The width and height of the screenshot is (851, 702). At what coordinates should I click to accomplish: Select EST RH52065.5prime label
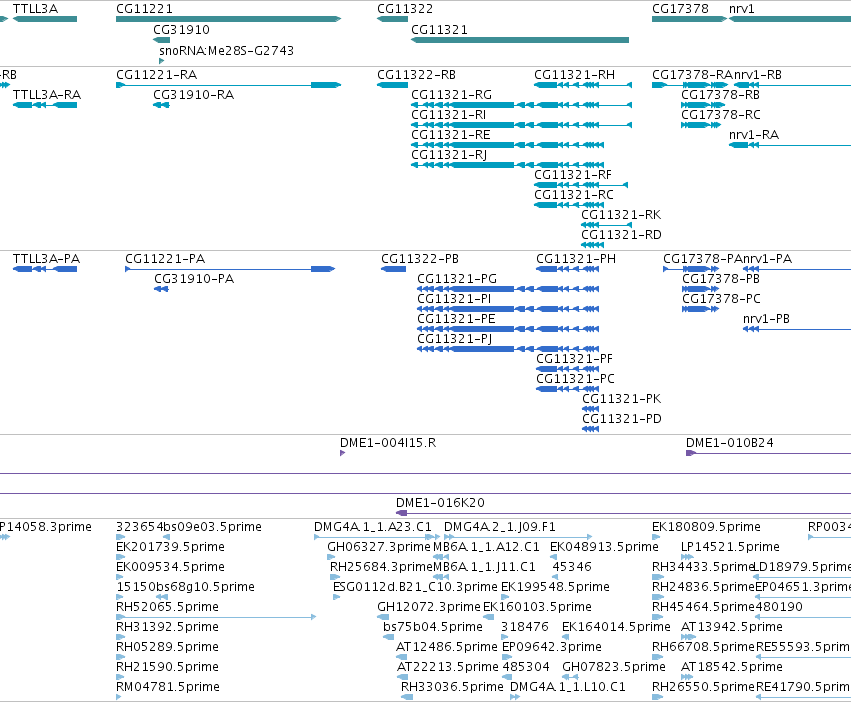coord(167,606)
